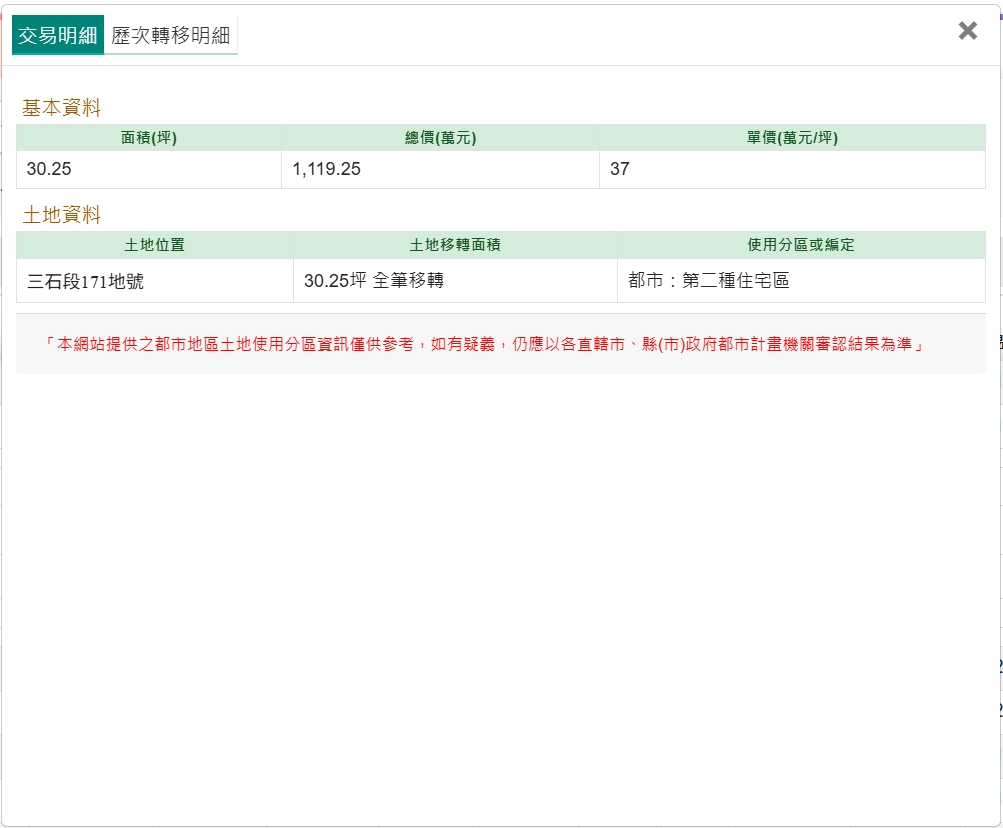The image size is (1003, 828).
Task: Click the 土地資料 section heading
Action: [62, 215]
